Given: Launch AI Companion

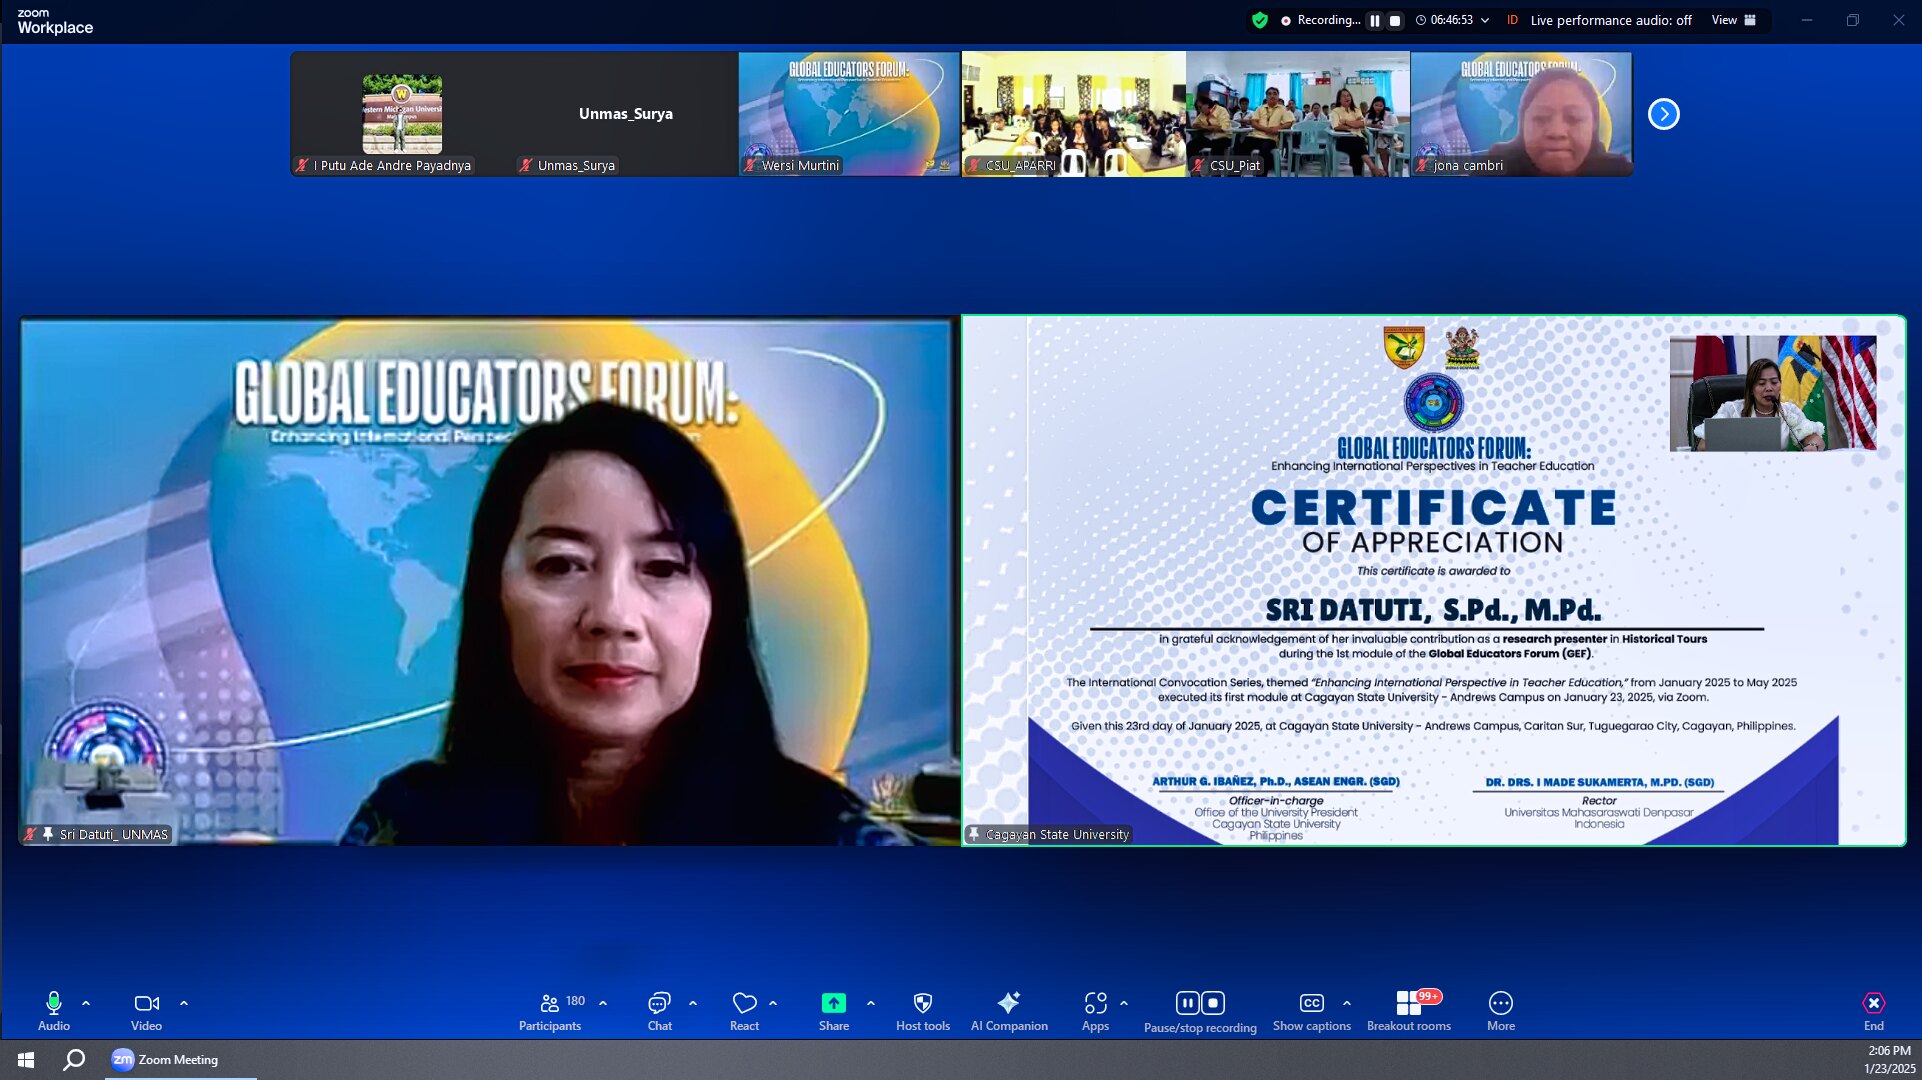Looking at the screenshot, I should (1009, 1010).
